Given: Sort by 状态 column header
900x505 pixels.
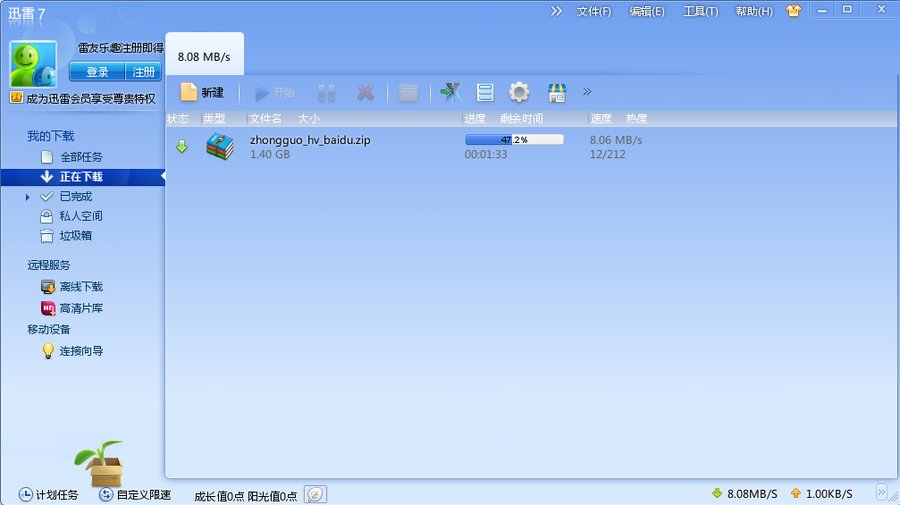Looking at the screenshot, I should coord(178,119).
